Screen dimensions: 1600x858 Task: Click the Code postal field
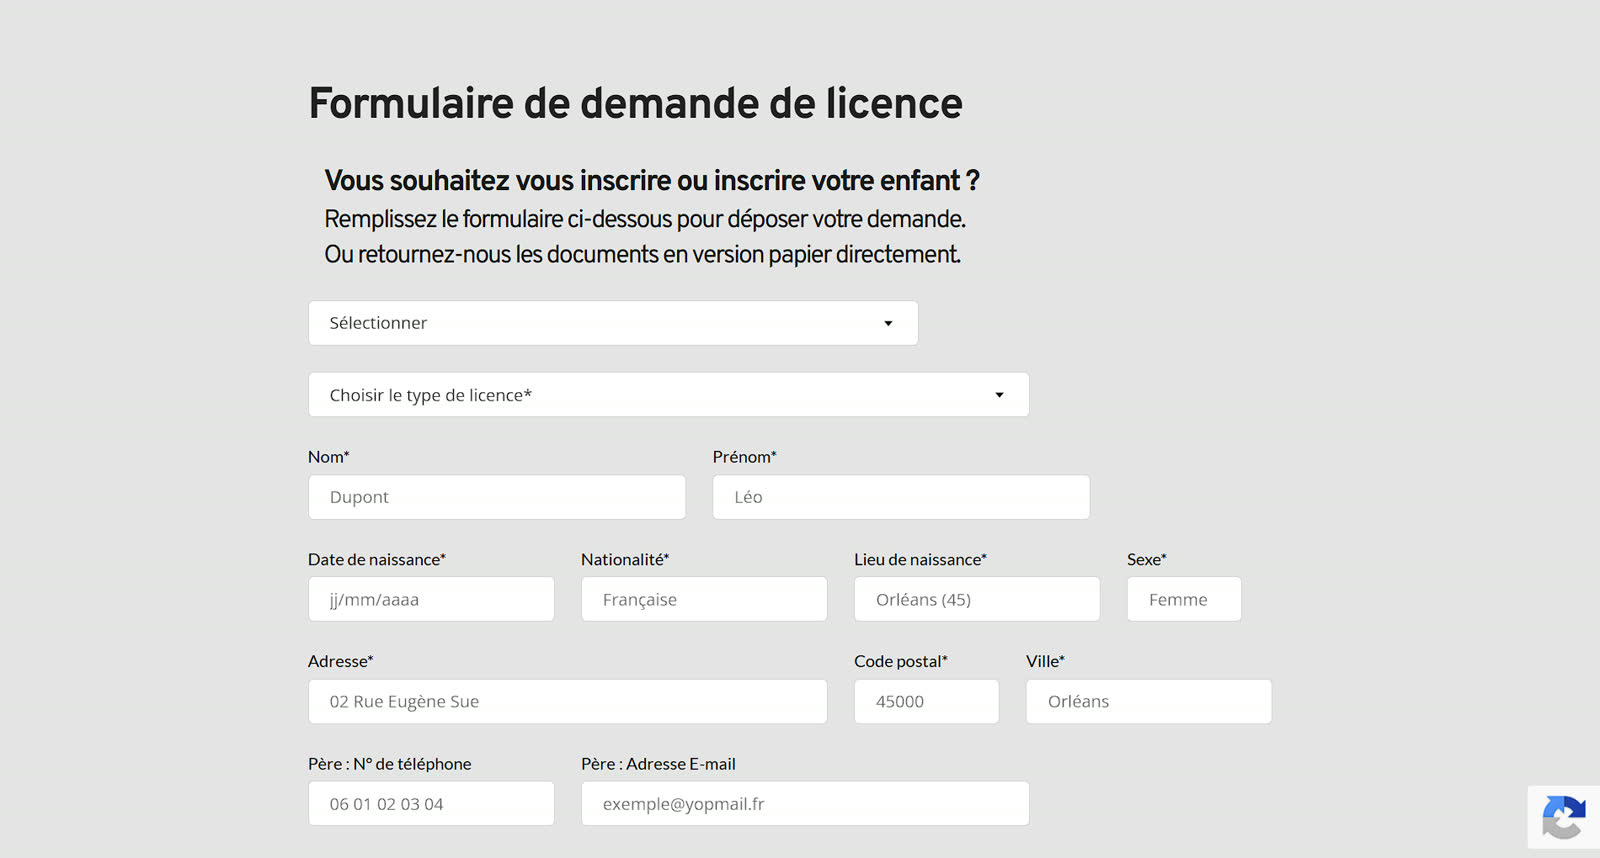pos(927,701)
